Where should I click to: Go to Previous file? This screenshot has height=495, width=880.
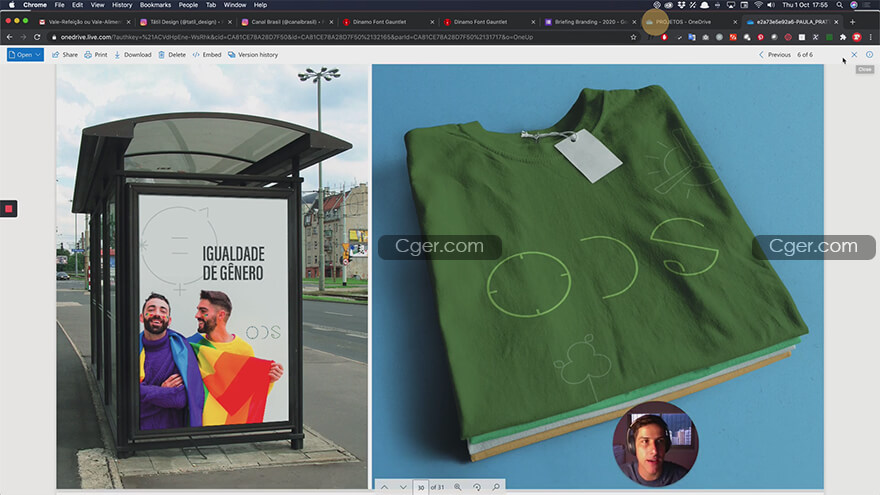774,55
